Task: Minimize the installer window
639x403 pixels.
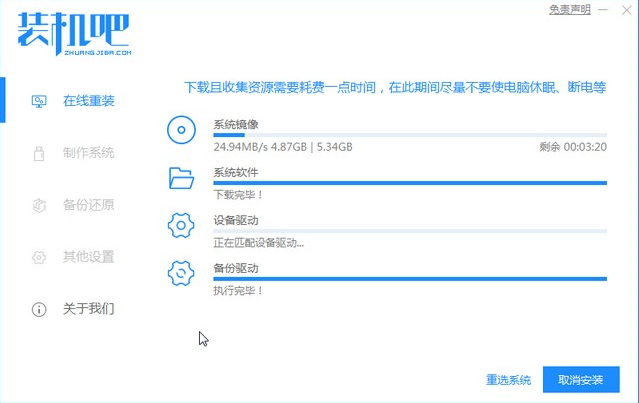Action: click(604, 9)
